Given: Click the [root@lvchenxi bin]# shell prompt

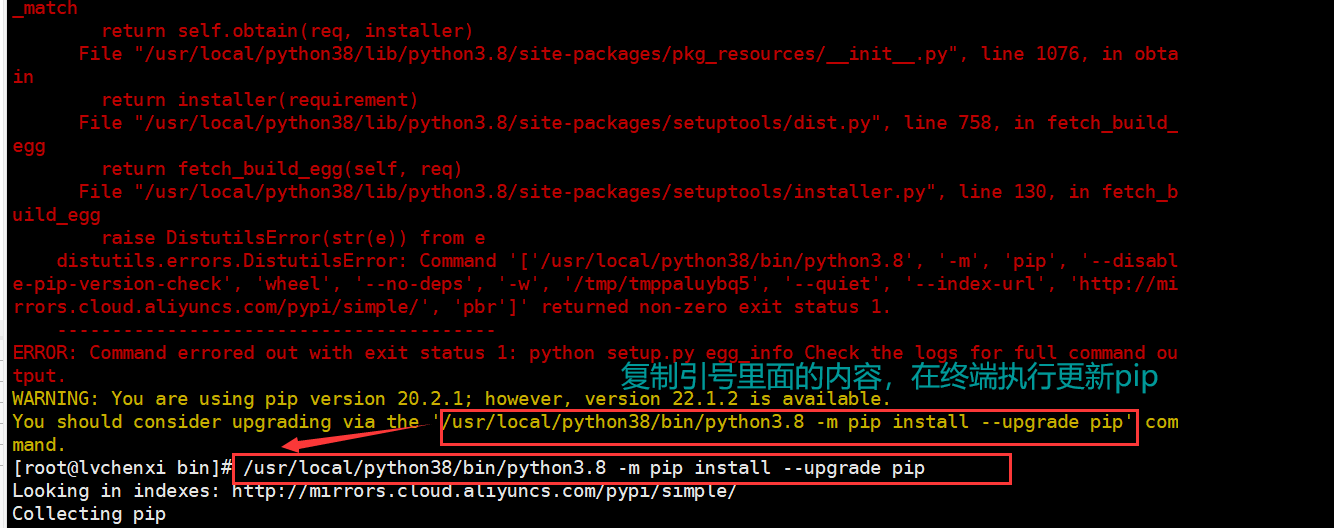Looking at the screenshot, I should 123,468.
